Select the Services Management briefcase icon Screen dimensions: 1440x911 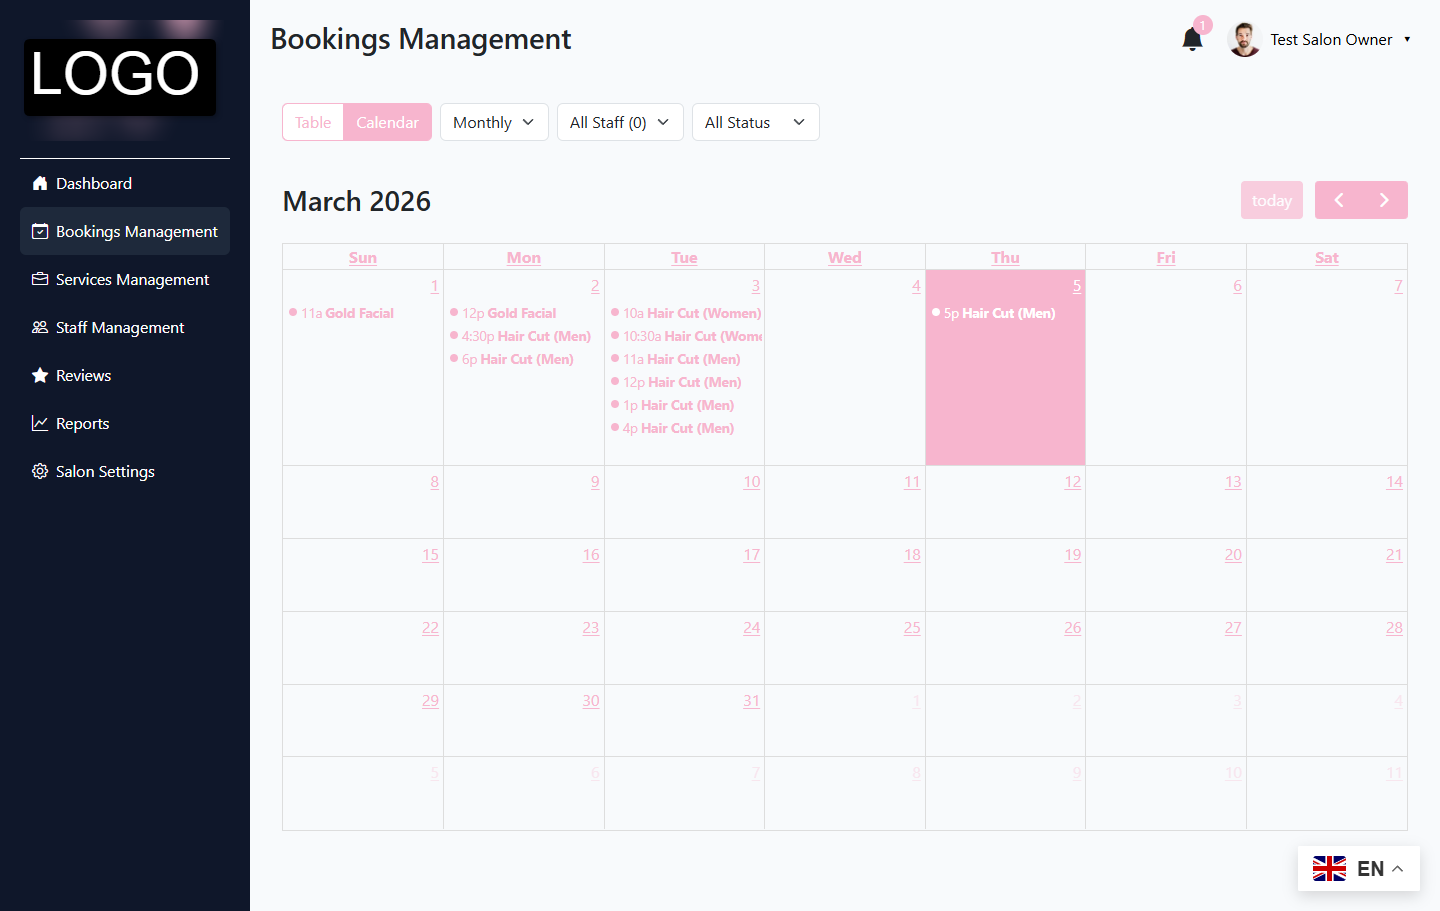[x=38, y=279]
